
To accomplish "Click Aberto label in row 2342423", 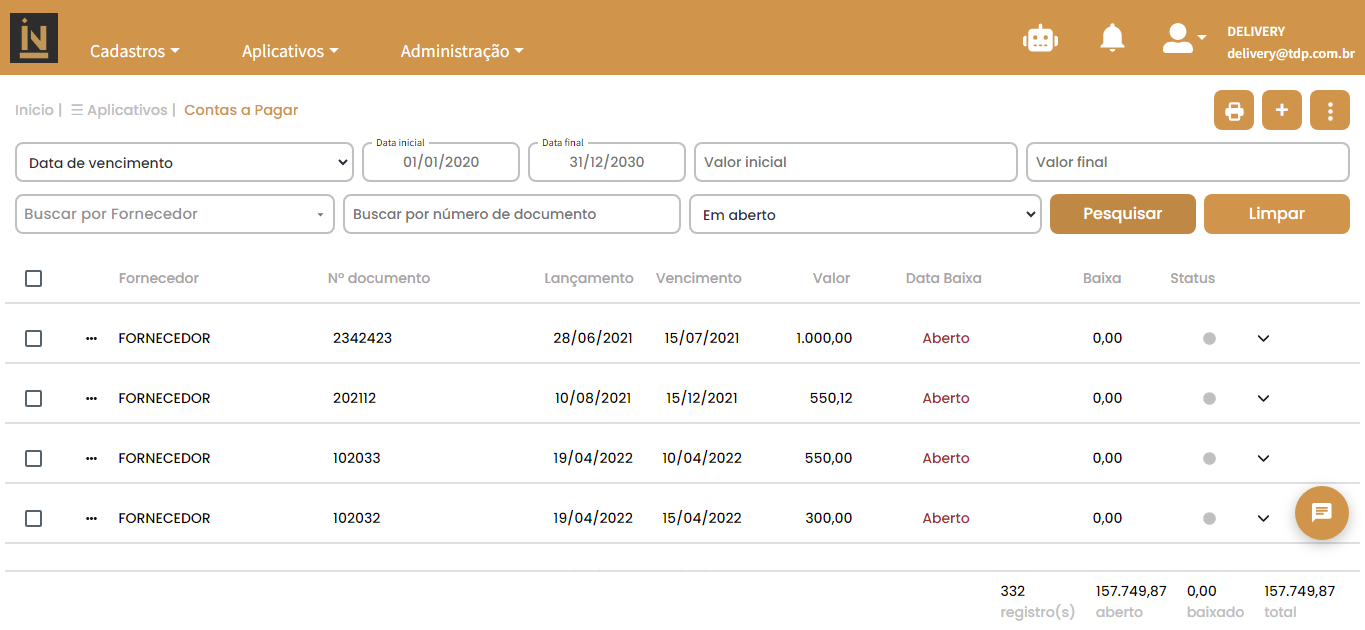I will tap(946, 339).
